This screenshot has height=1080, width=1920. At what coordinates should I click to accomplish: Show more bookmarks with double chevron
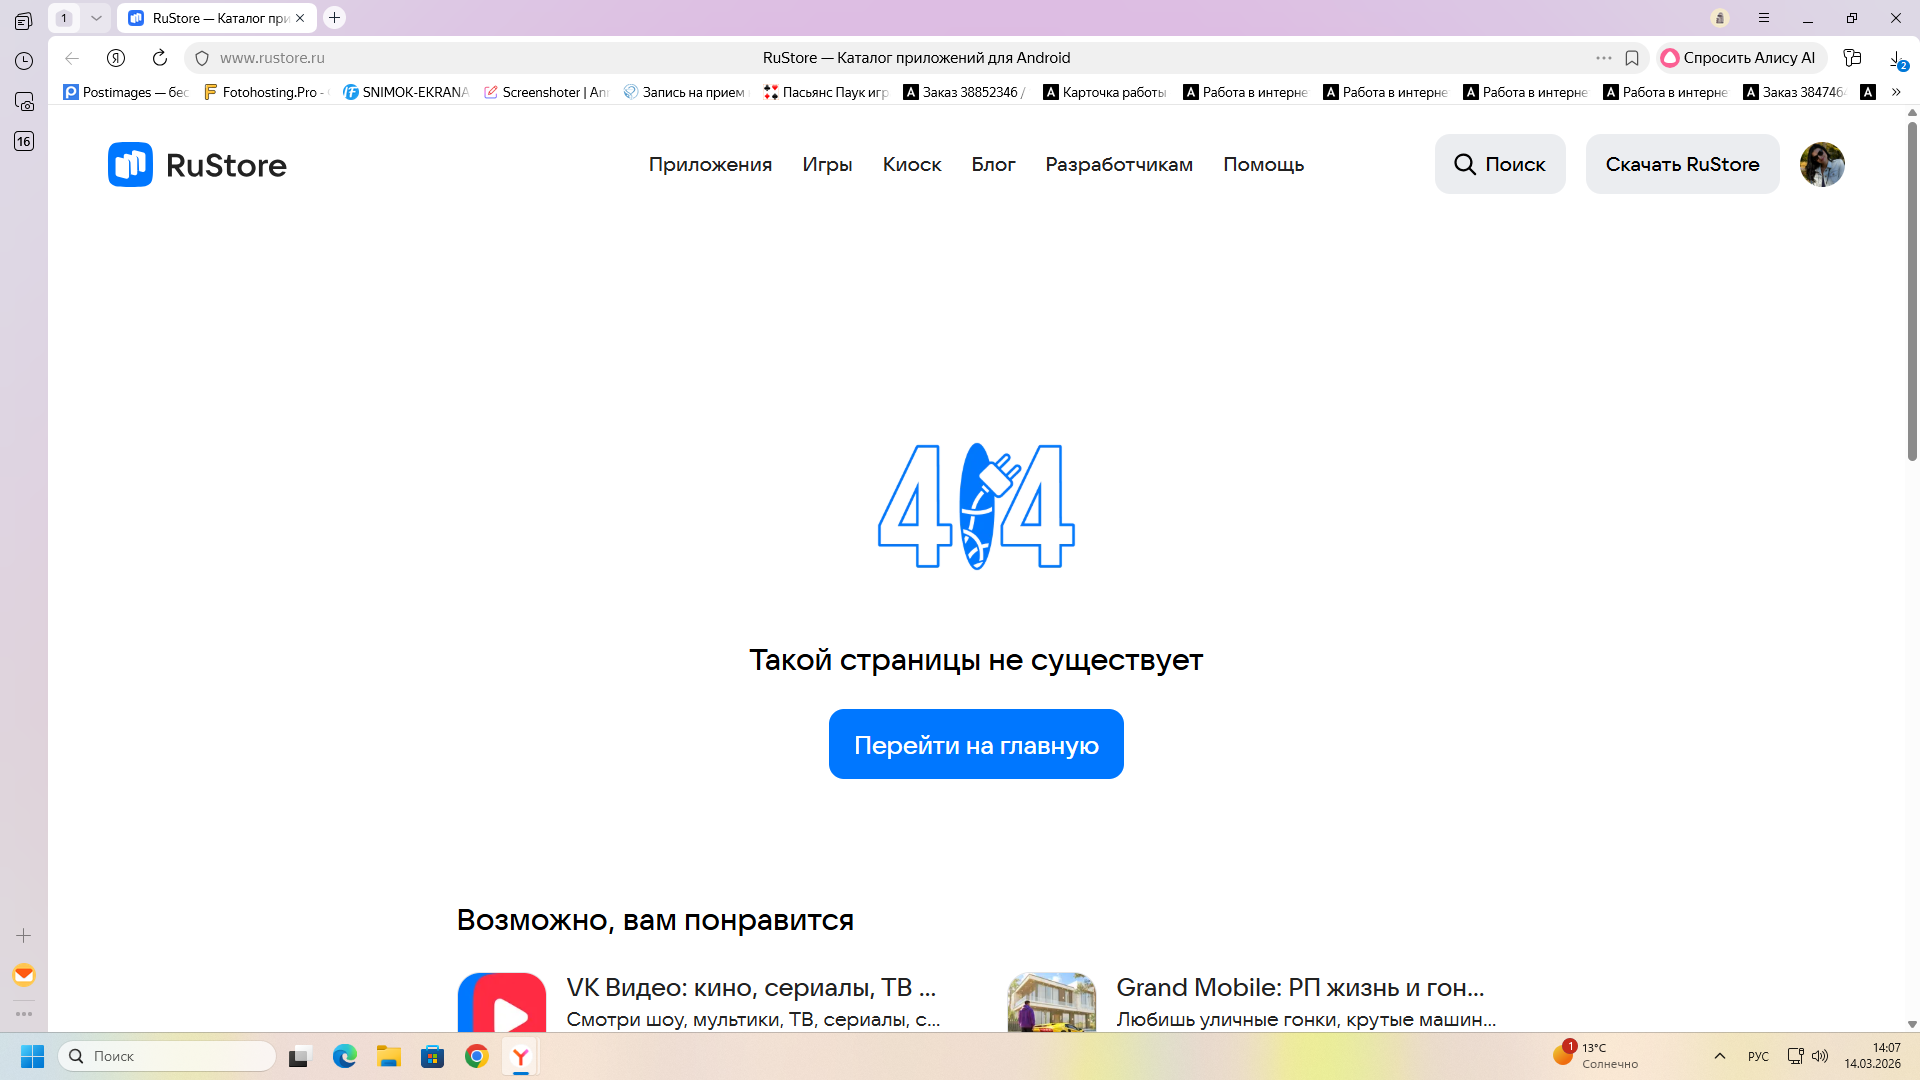coord(1896,92)
